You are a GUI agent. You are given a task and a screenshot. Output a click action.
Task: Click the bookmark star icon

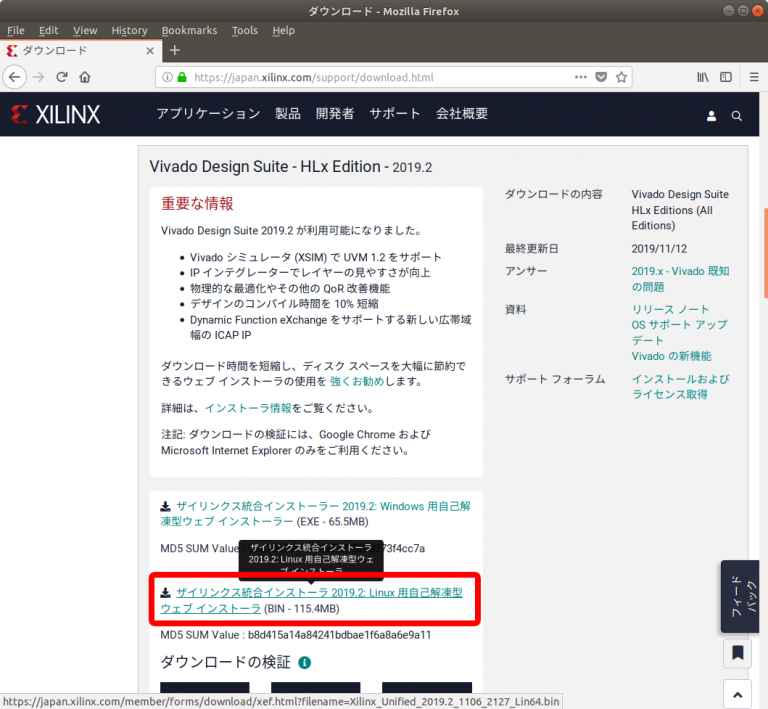[622, 77]
